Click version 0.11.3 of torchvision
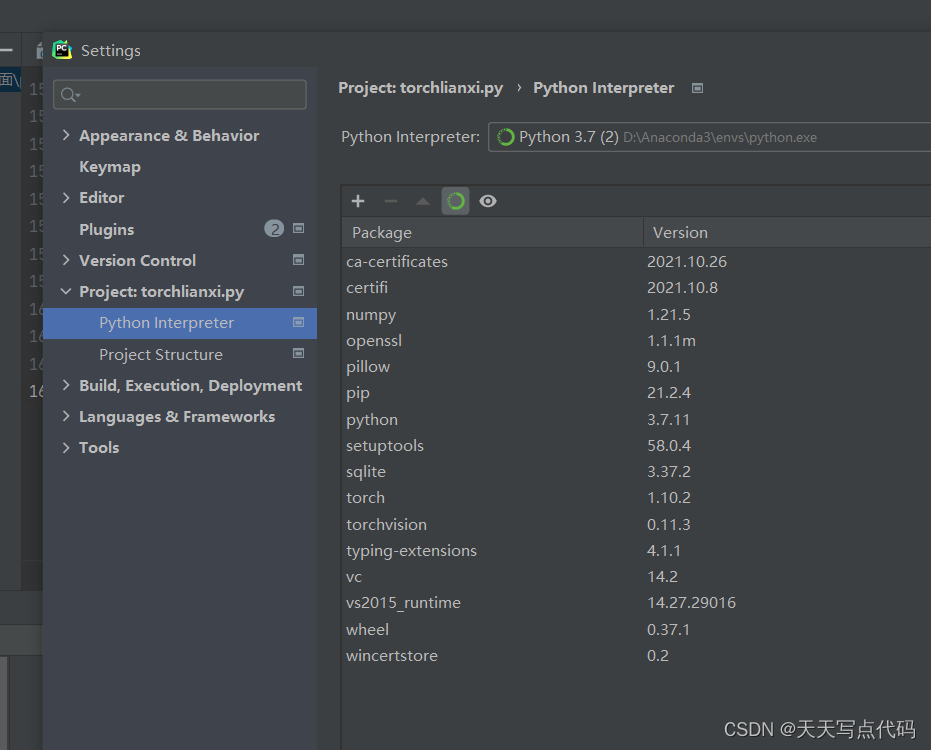Screen dimensions: 931x750 (669, 524)
